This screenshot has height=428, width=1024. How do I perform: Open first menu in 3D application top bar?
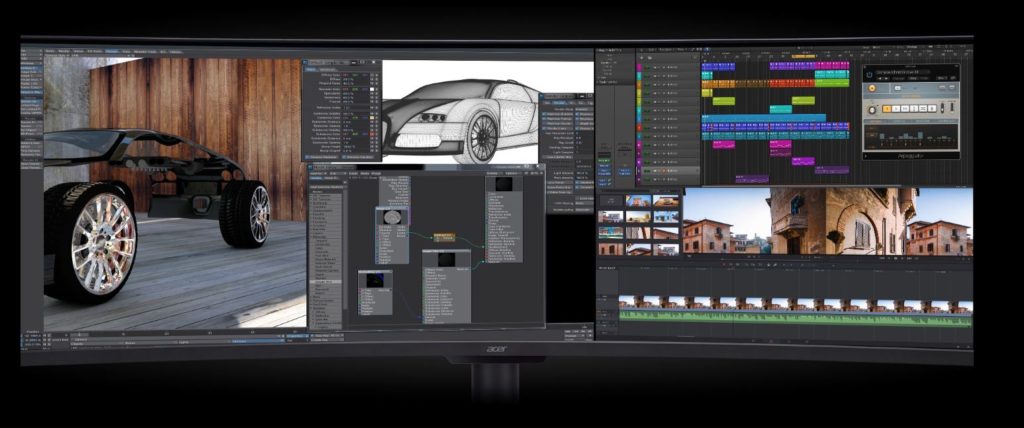pos(49,50)
